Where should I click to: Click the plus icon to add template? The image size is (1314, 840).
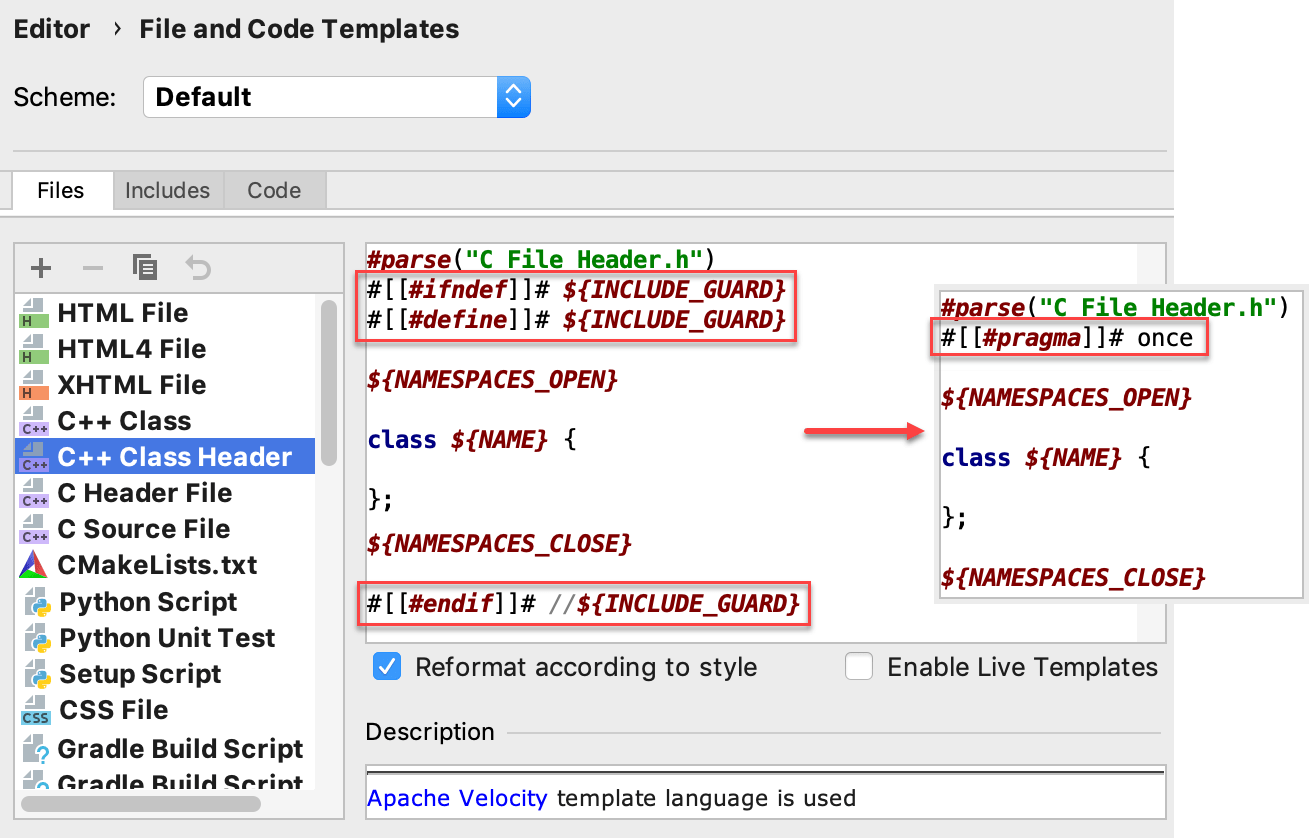click(x=41, y=268)
